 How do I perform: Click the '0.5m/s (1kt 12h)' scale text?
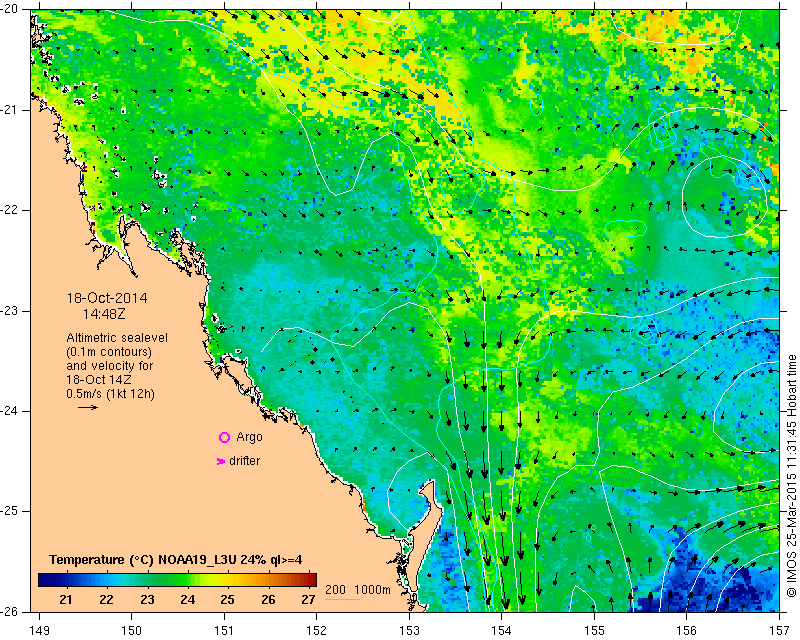click(x=110, y=394)
